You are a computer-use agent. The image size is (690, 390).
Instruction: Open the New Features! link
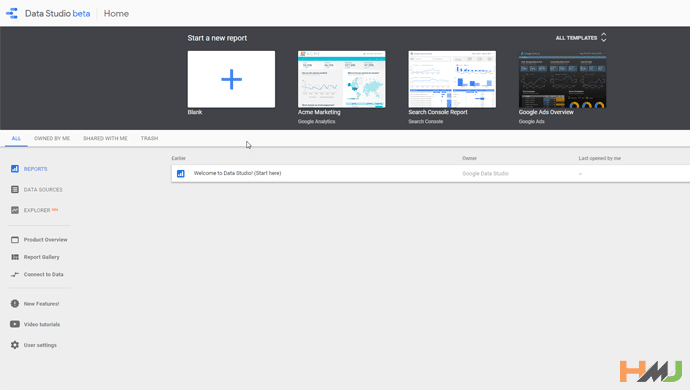[41, 304]
